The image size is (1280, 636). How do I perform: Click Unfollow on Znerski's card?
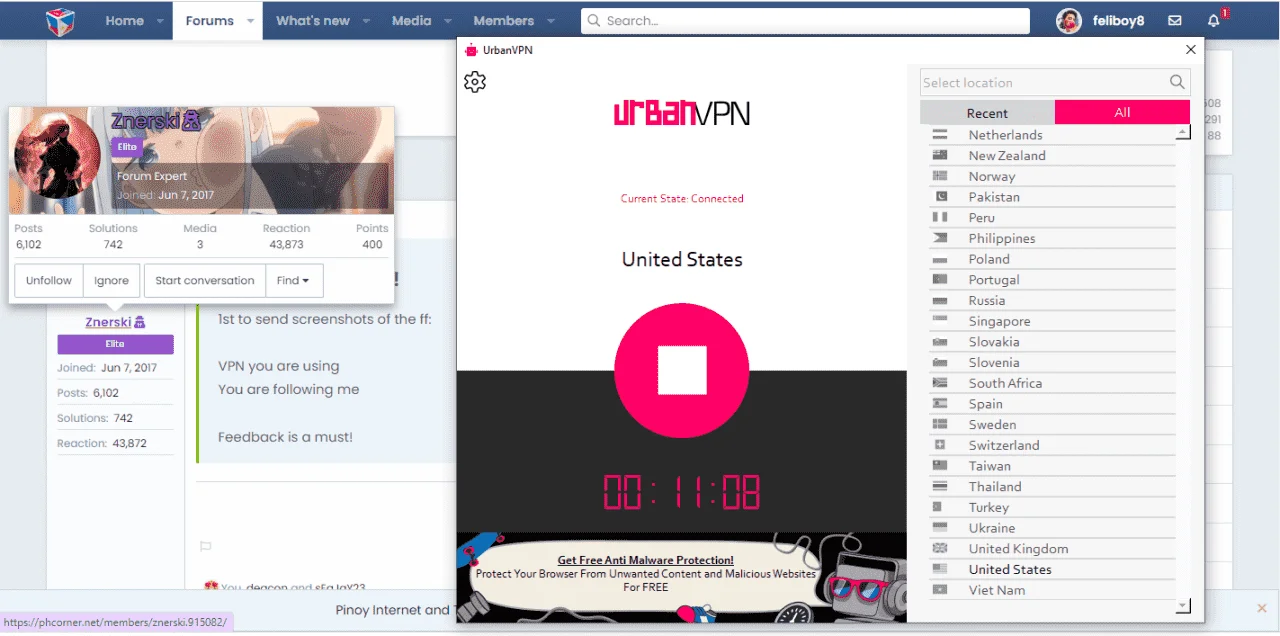tap(49, 281)
